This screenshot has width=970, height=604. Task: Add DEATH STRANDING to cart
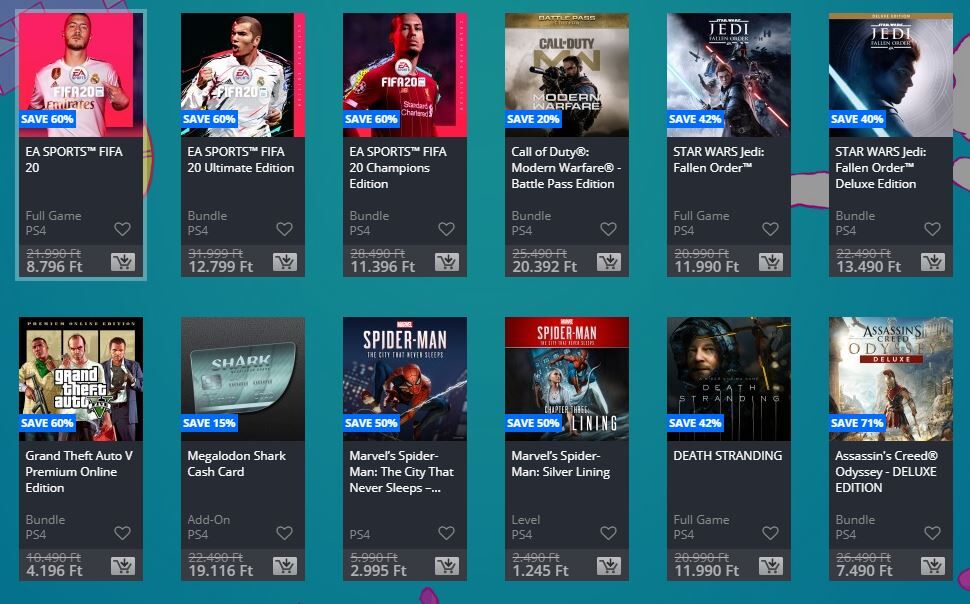click(771, 566)
